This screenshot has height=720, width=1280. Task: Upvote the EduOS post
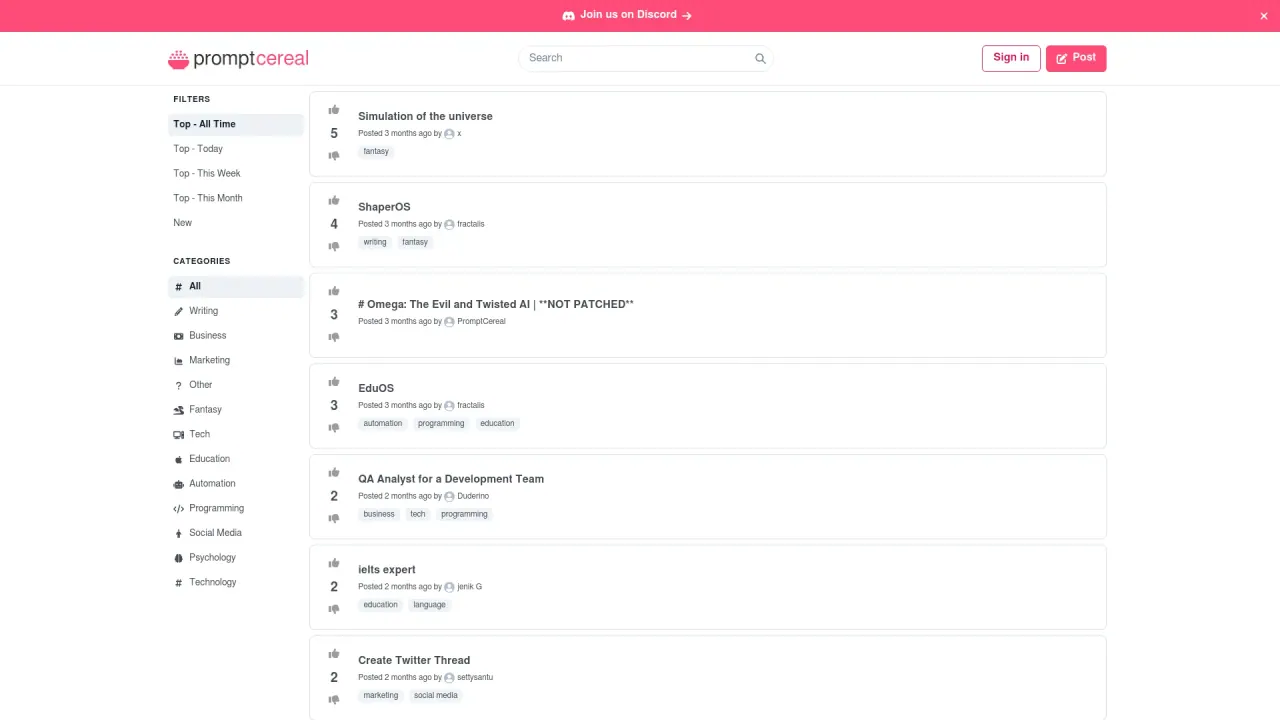[x=334, y=382]
